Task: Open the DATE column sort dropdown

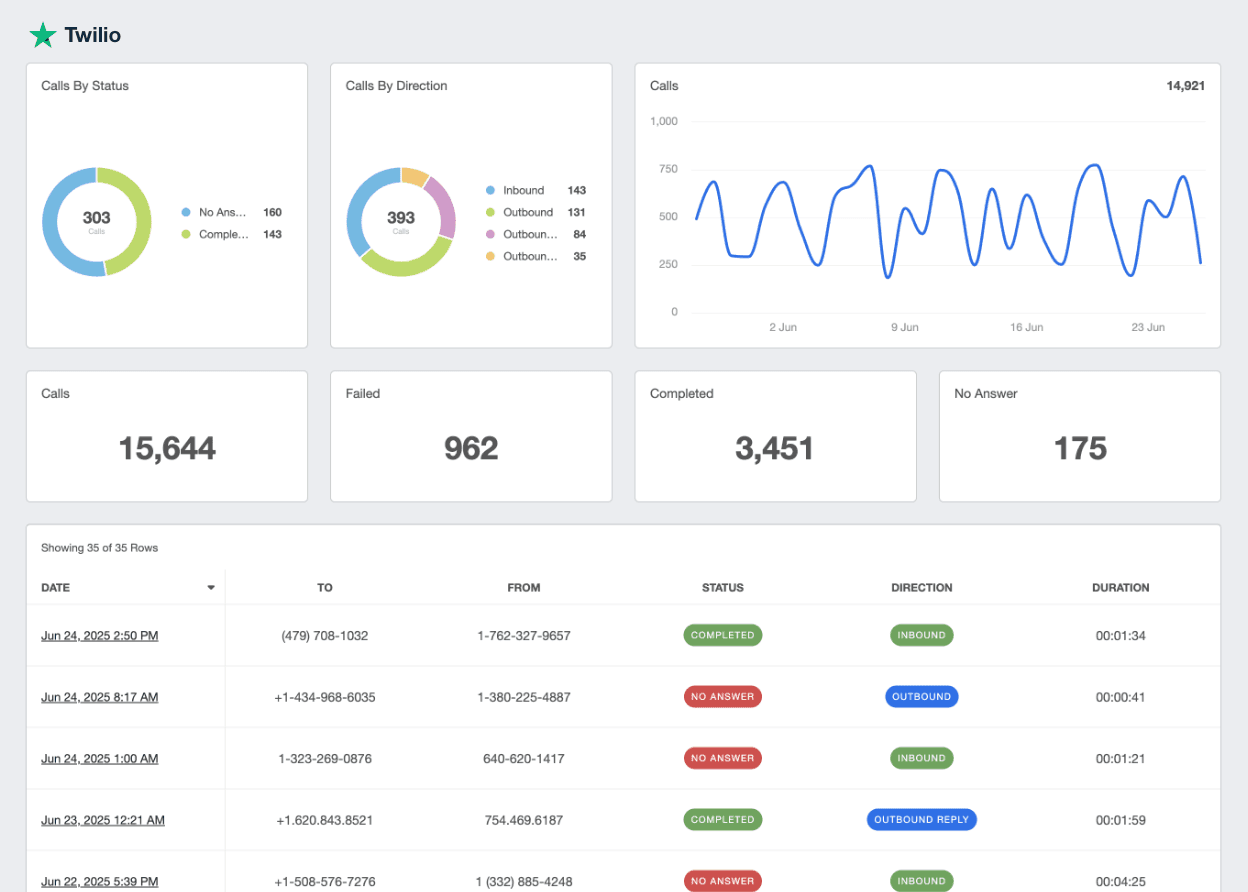Action: click(x=210, y=587)
